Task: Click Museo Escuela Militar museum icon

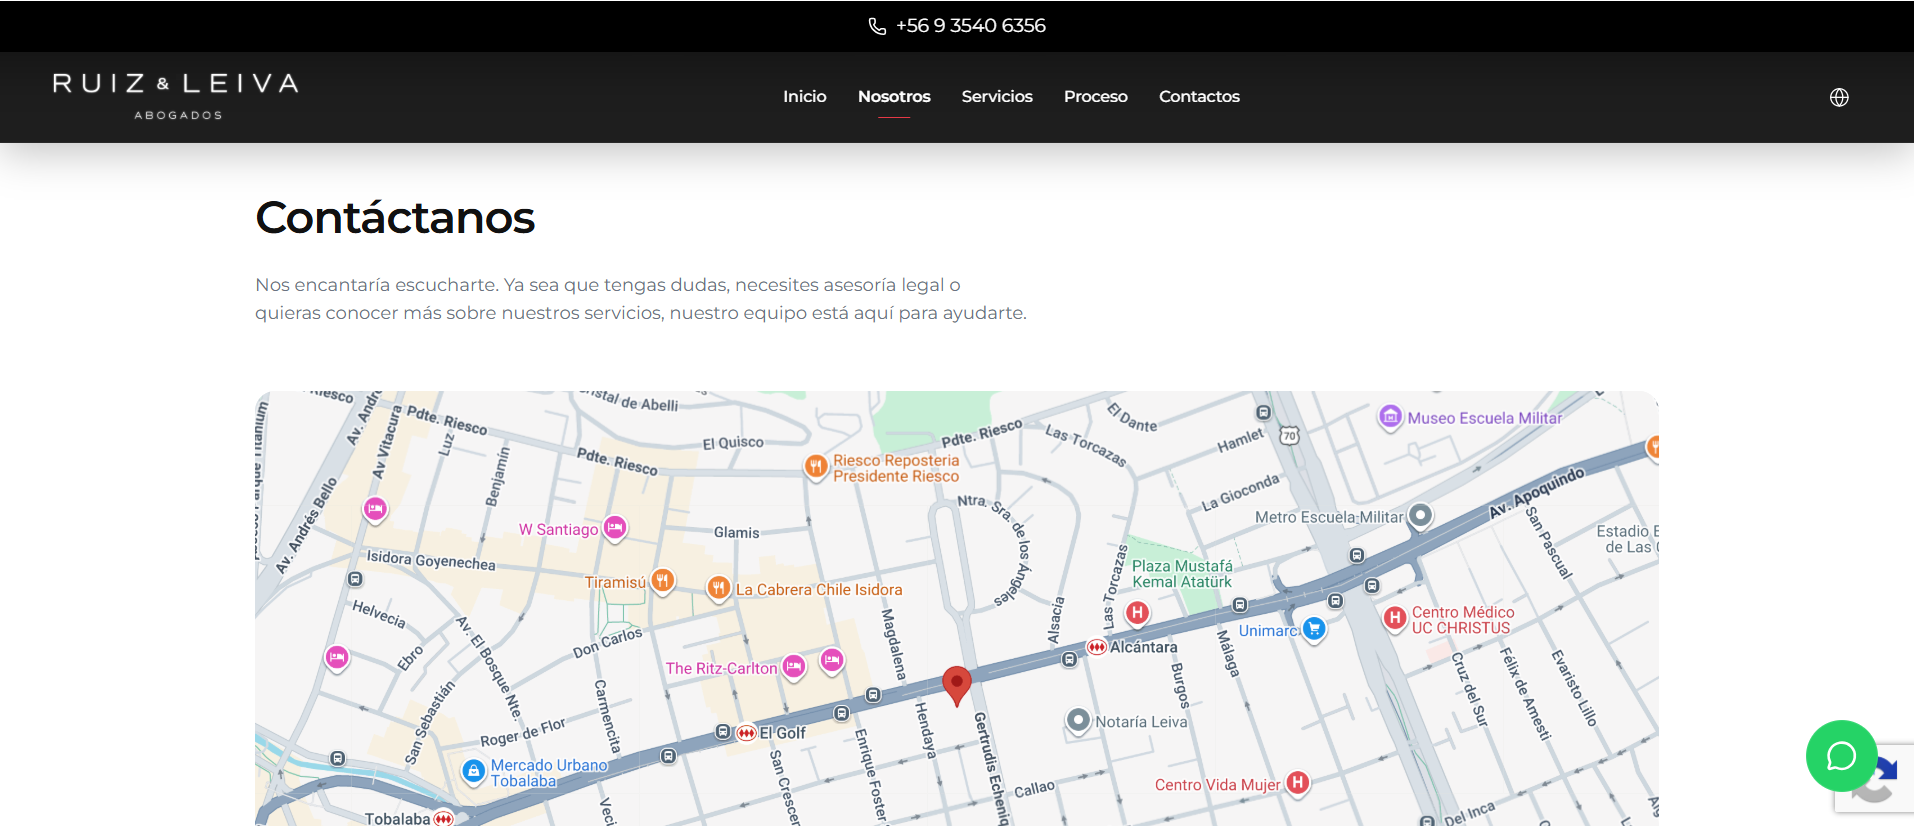Action: [1390, 416]
